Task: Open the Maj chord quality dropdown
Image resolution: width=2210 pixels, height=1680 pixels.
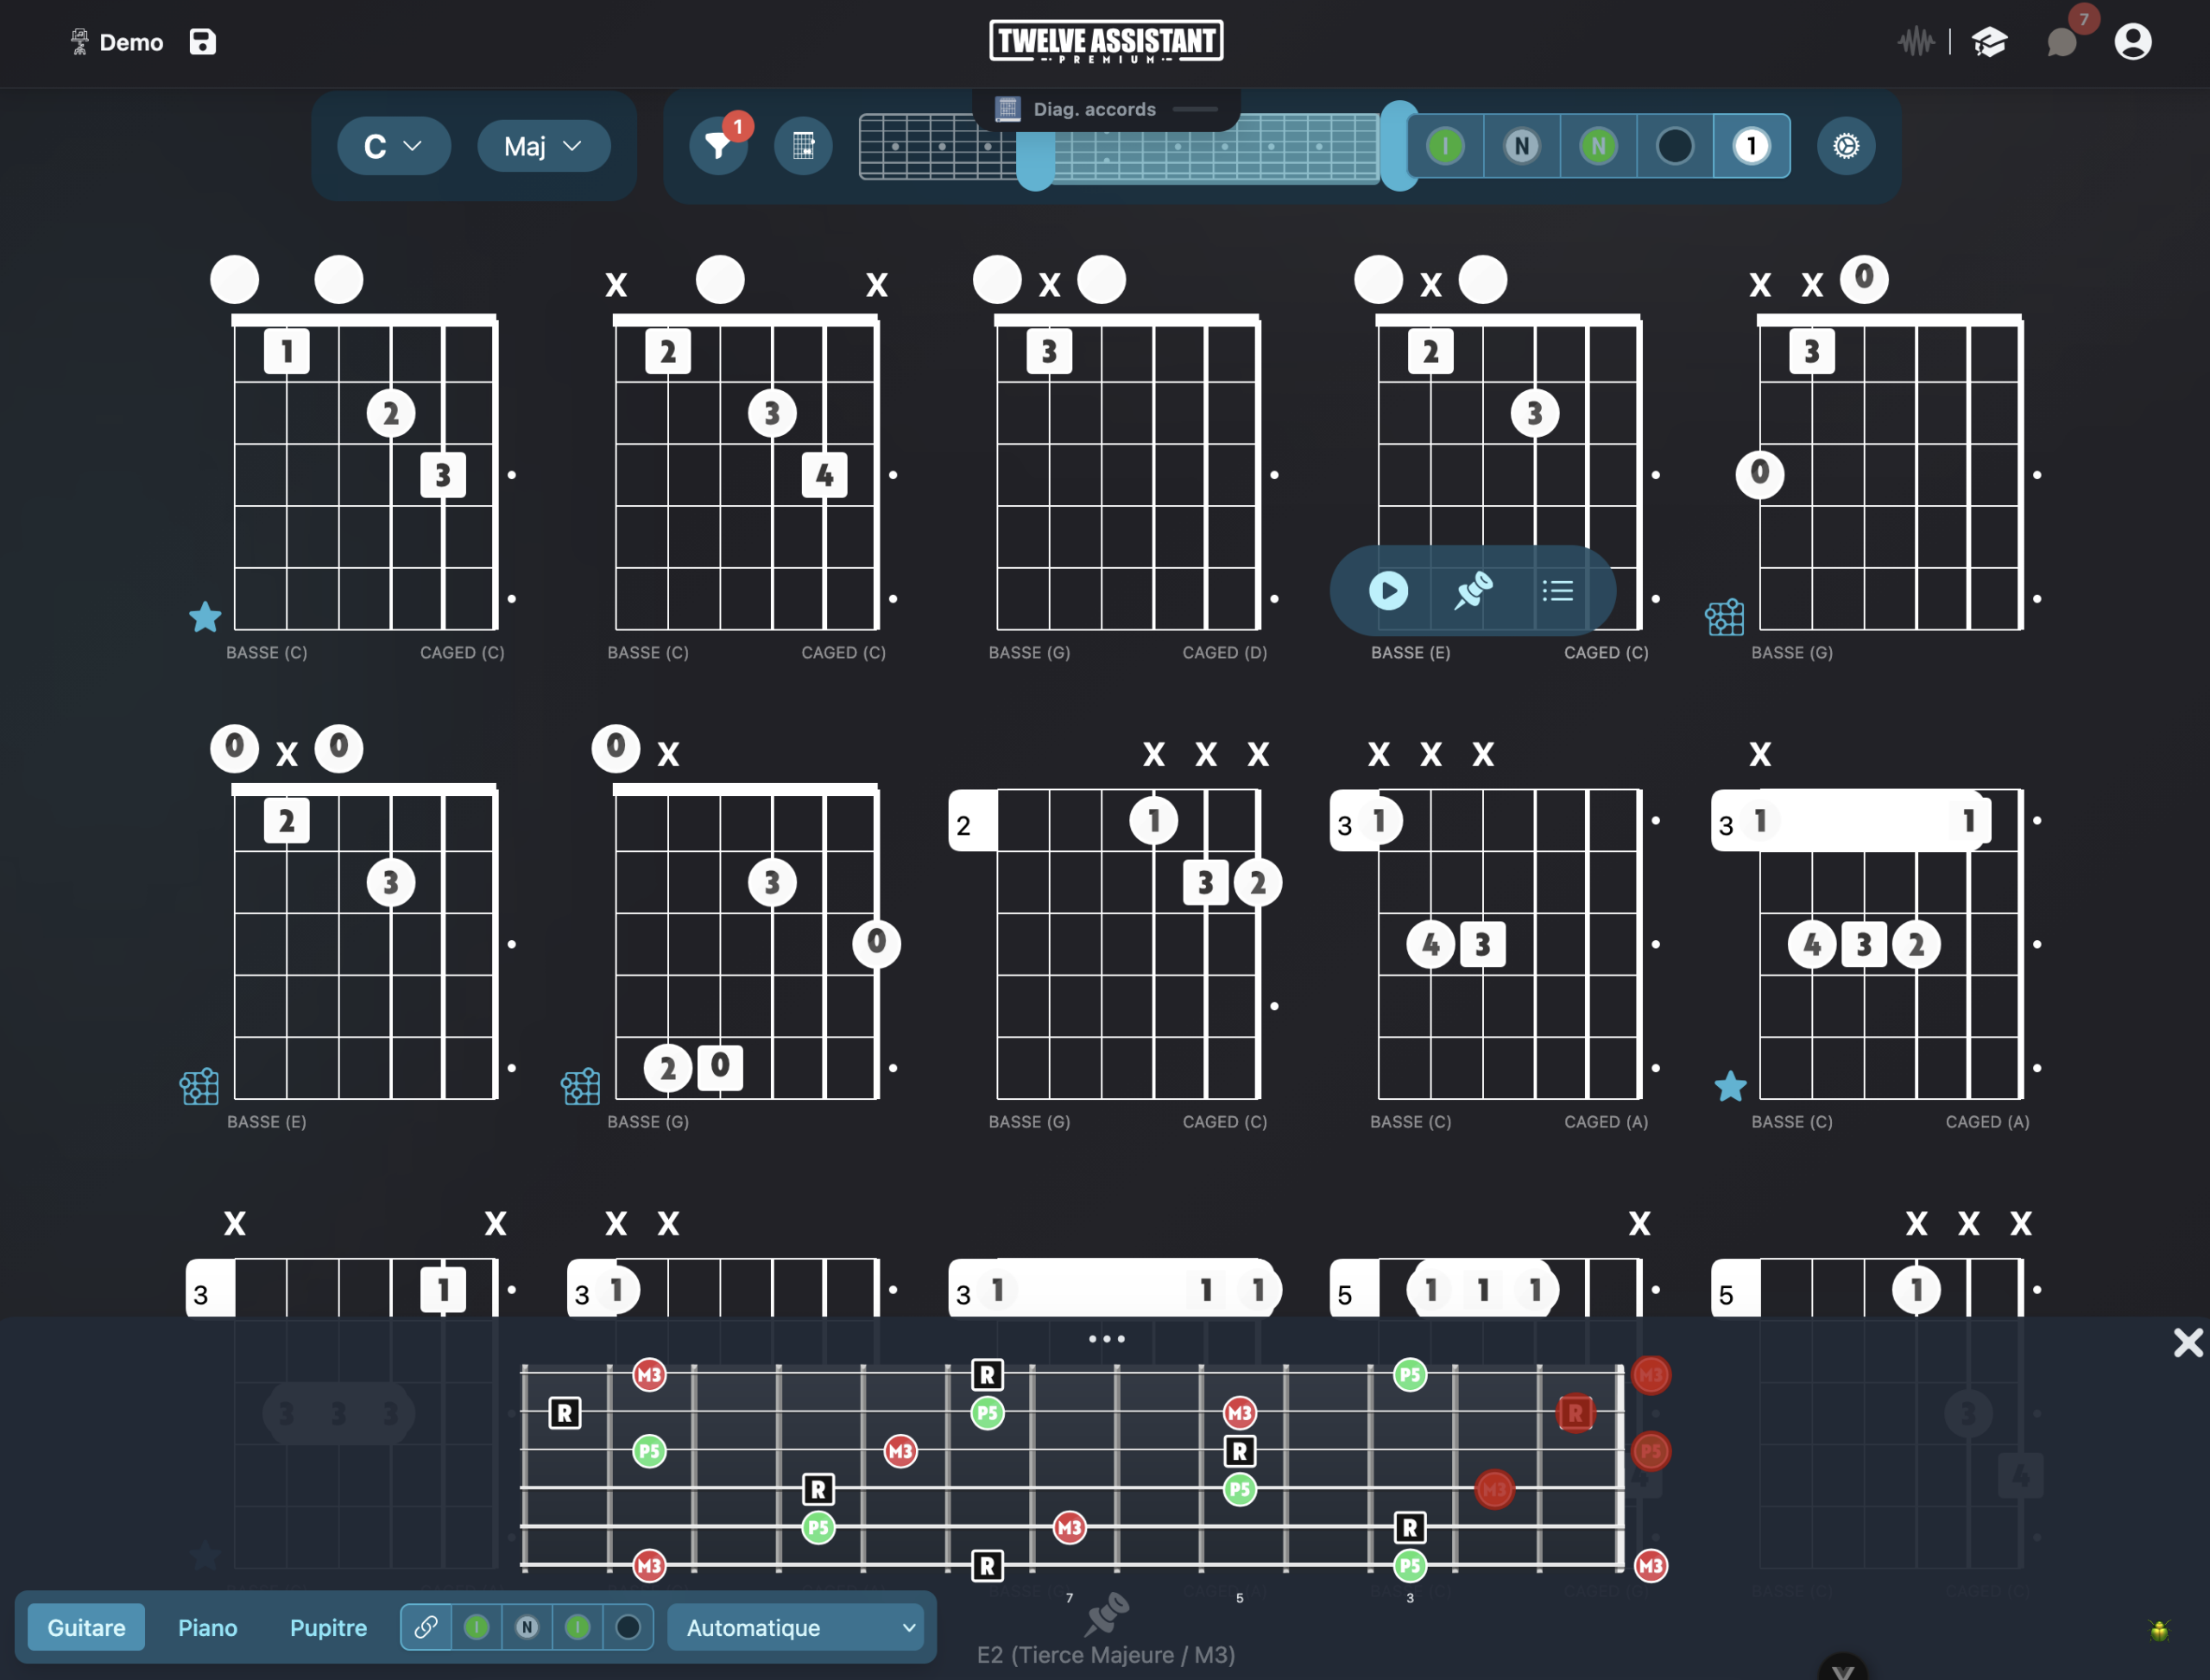Action: [x=543, y=146]
